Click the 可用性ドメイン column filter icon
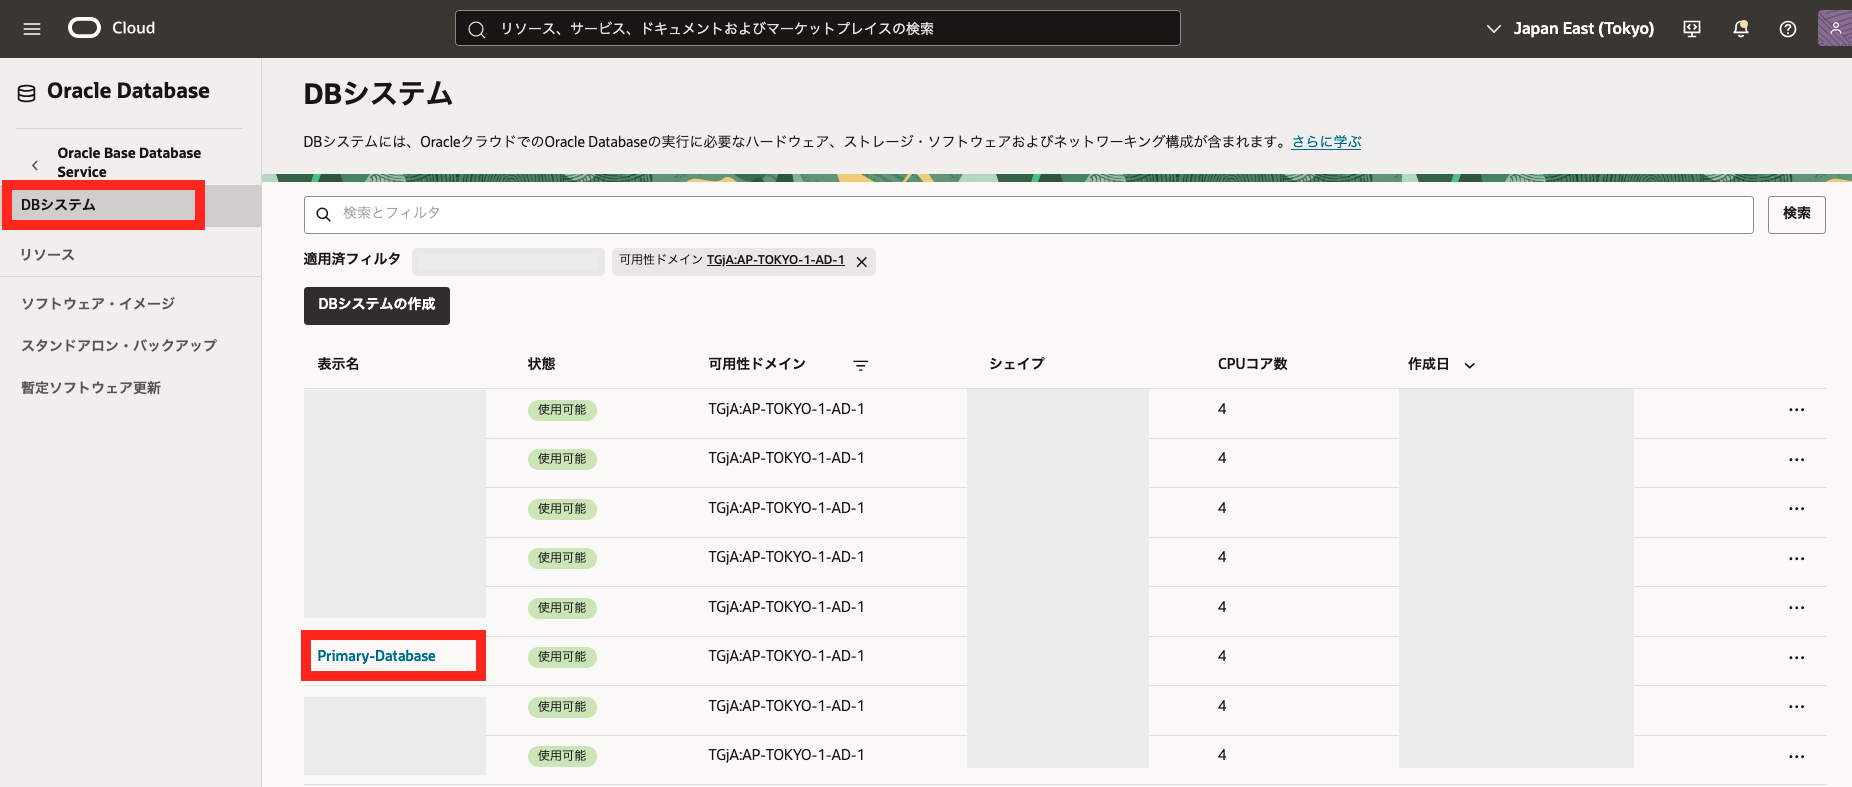This screenshot has width=1852, height=787. (860, 365)
